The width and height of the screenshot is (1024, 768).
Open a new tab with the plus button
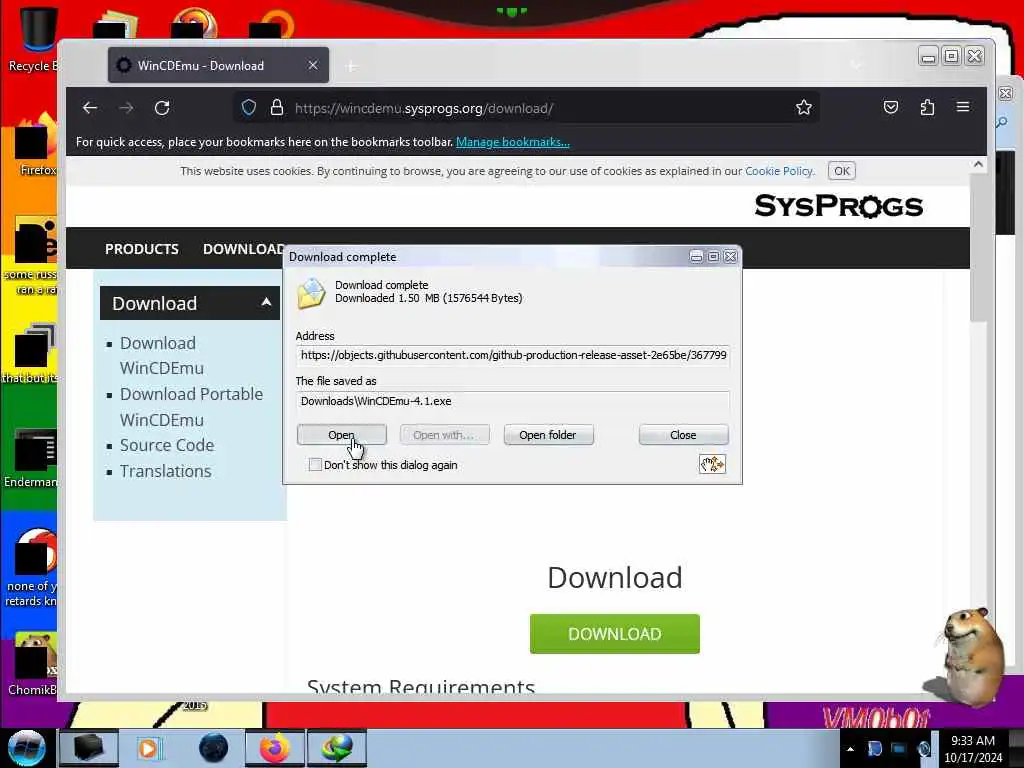coord(351,66)
